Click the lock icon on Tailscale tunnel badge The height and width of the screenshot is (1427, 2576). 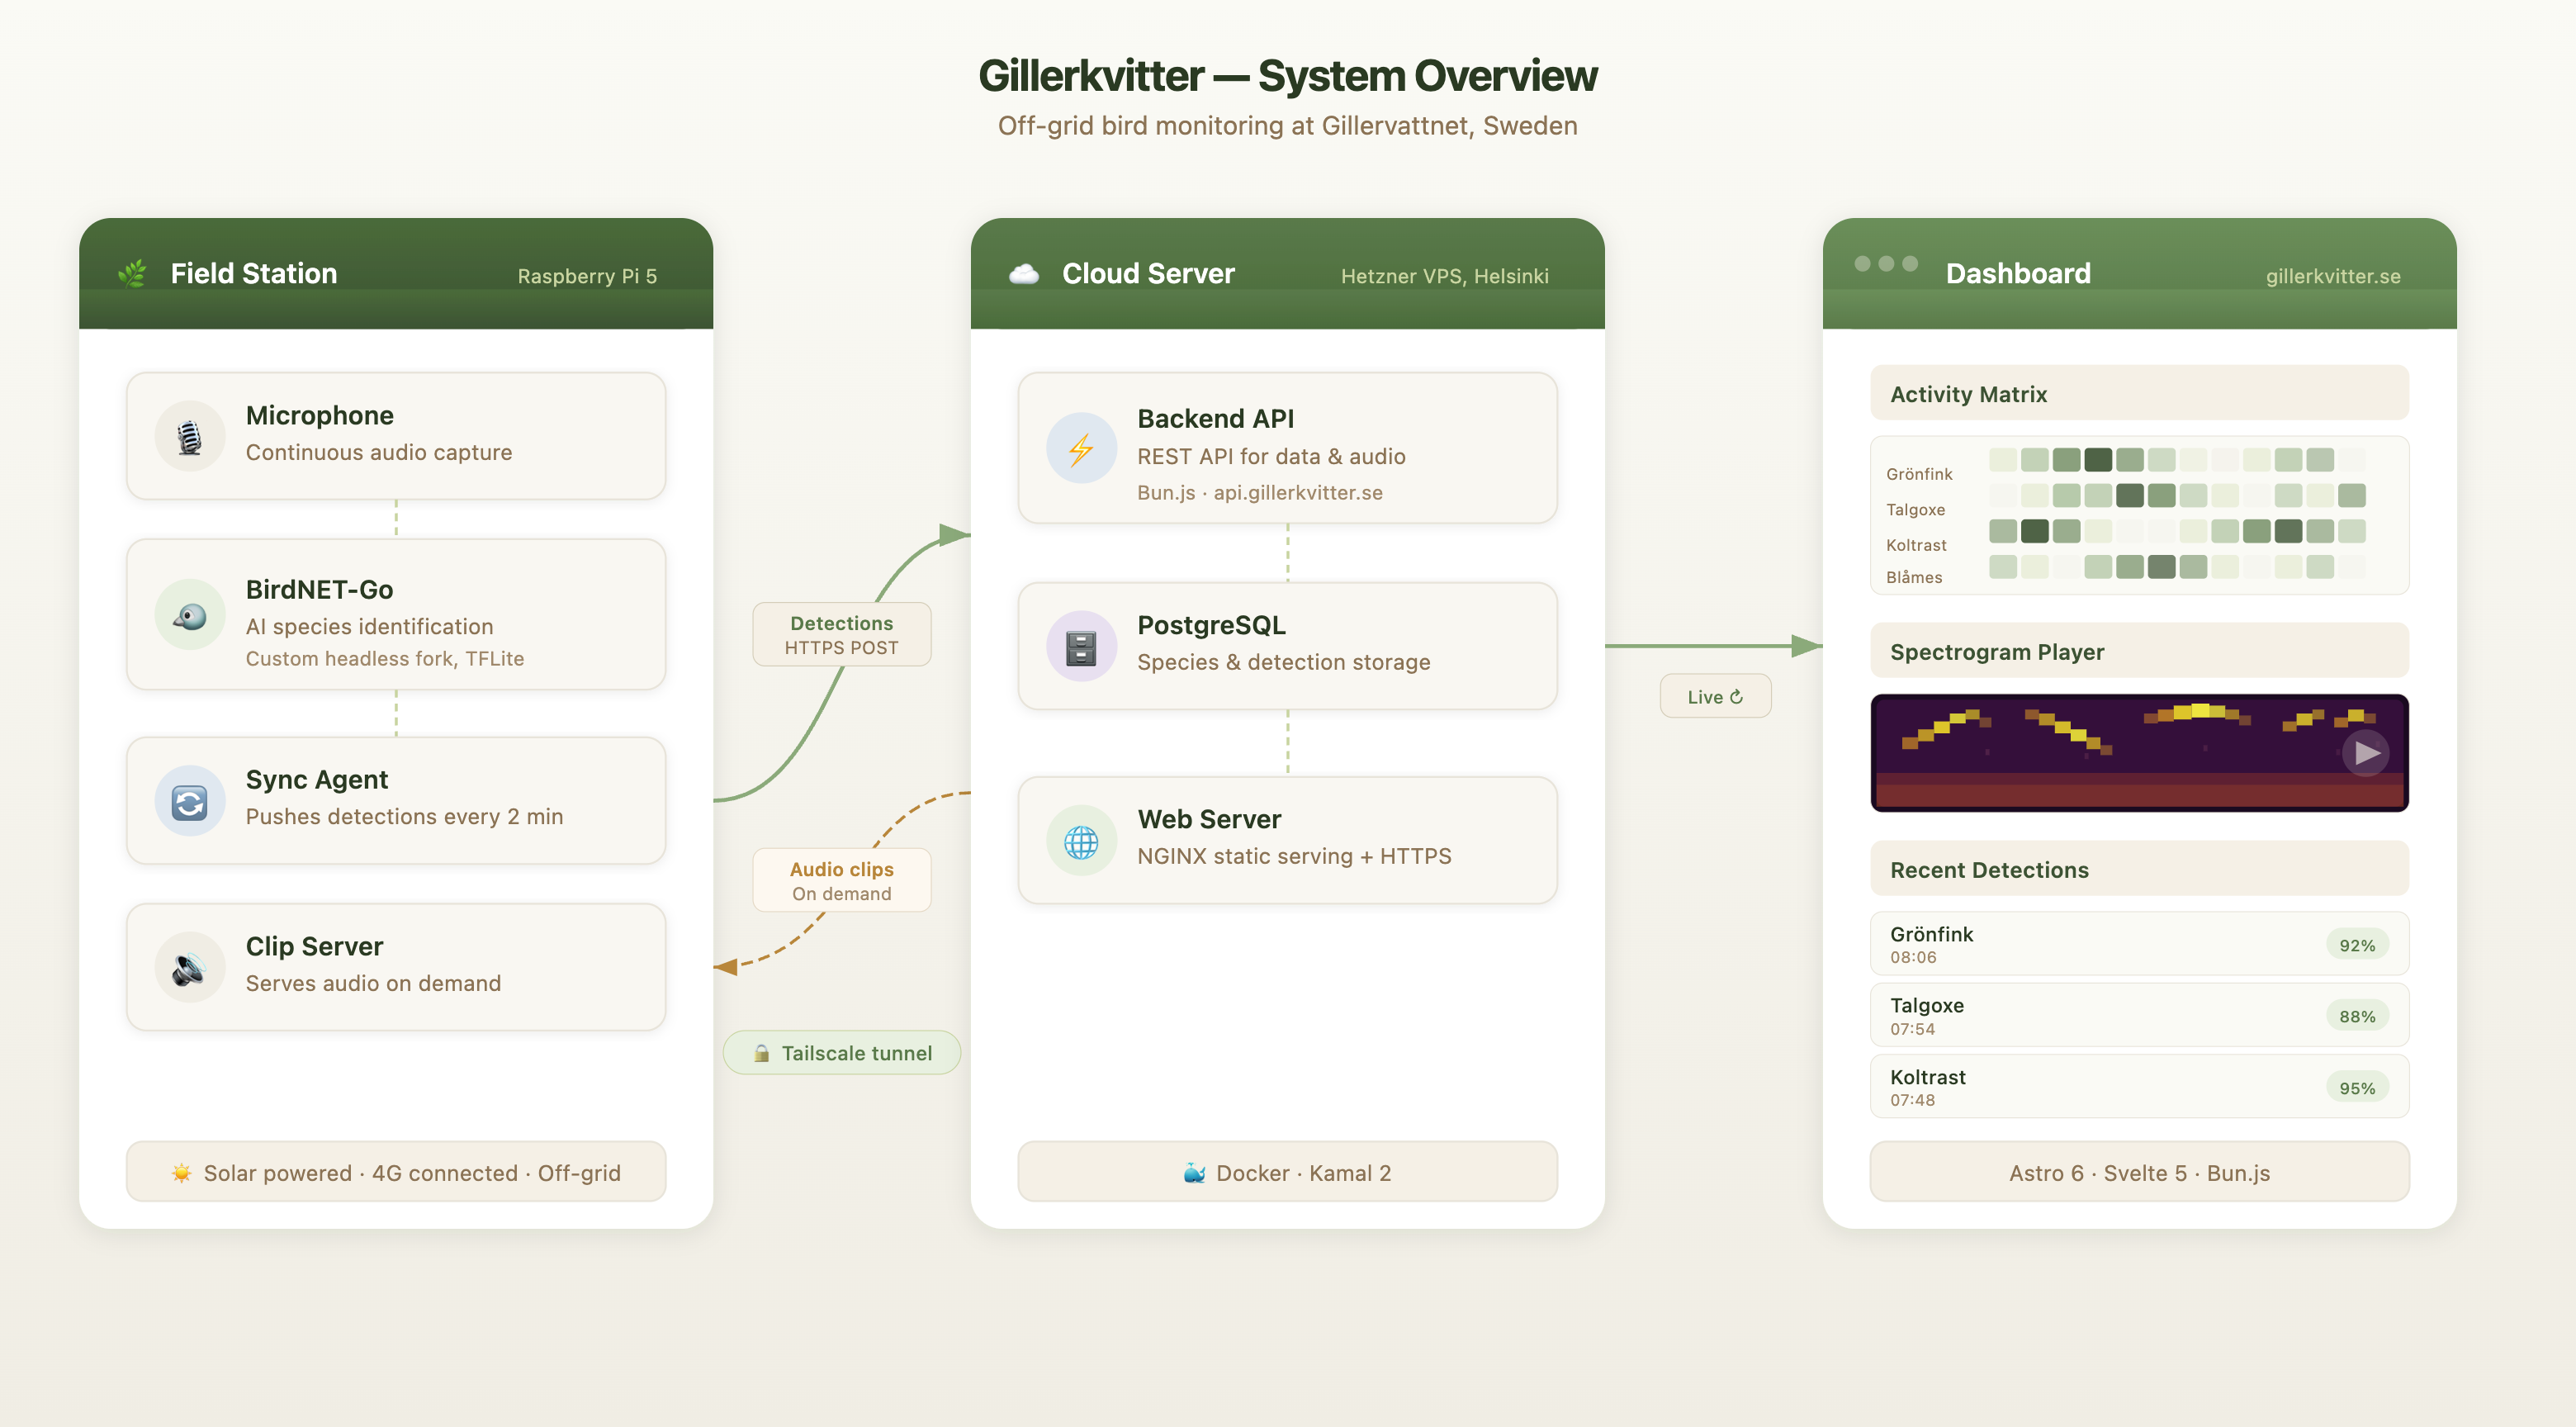(762, 1052)
